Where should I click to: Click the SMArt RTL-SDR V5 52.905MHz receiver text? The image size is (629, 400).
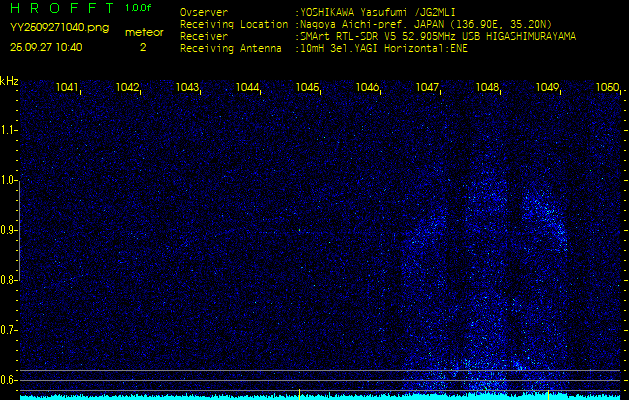(438, 37)
